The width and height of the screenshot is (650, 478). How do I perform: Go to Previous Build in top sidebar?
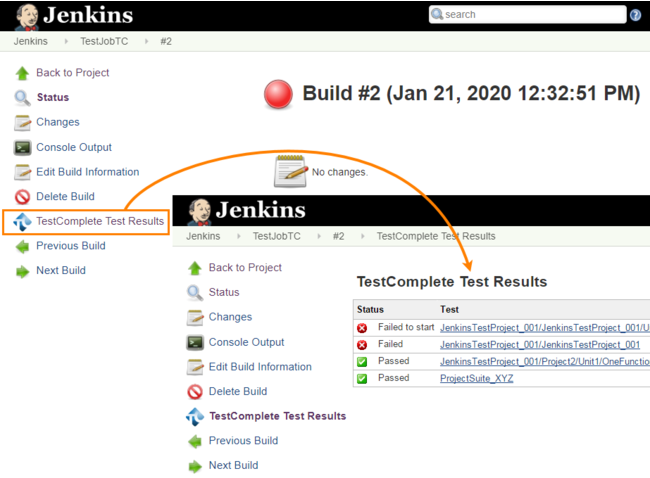click(70, 246)
